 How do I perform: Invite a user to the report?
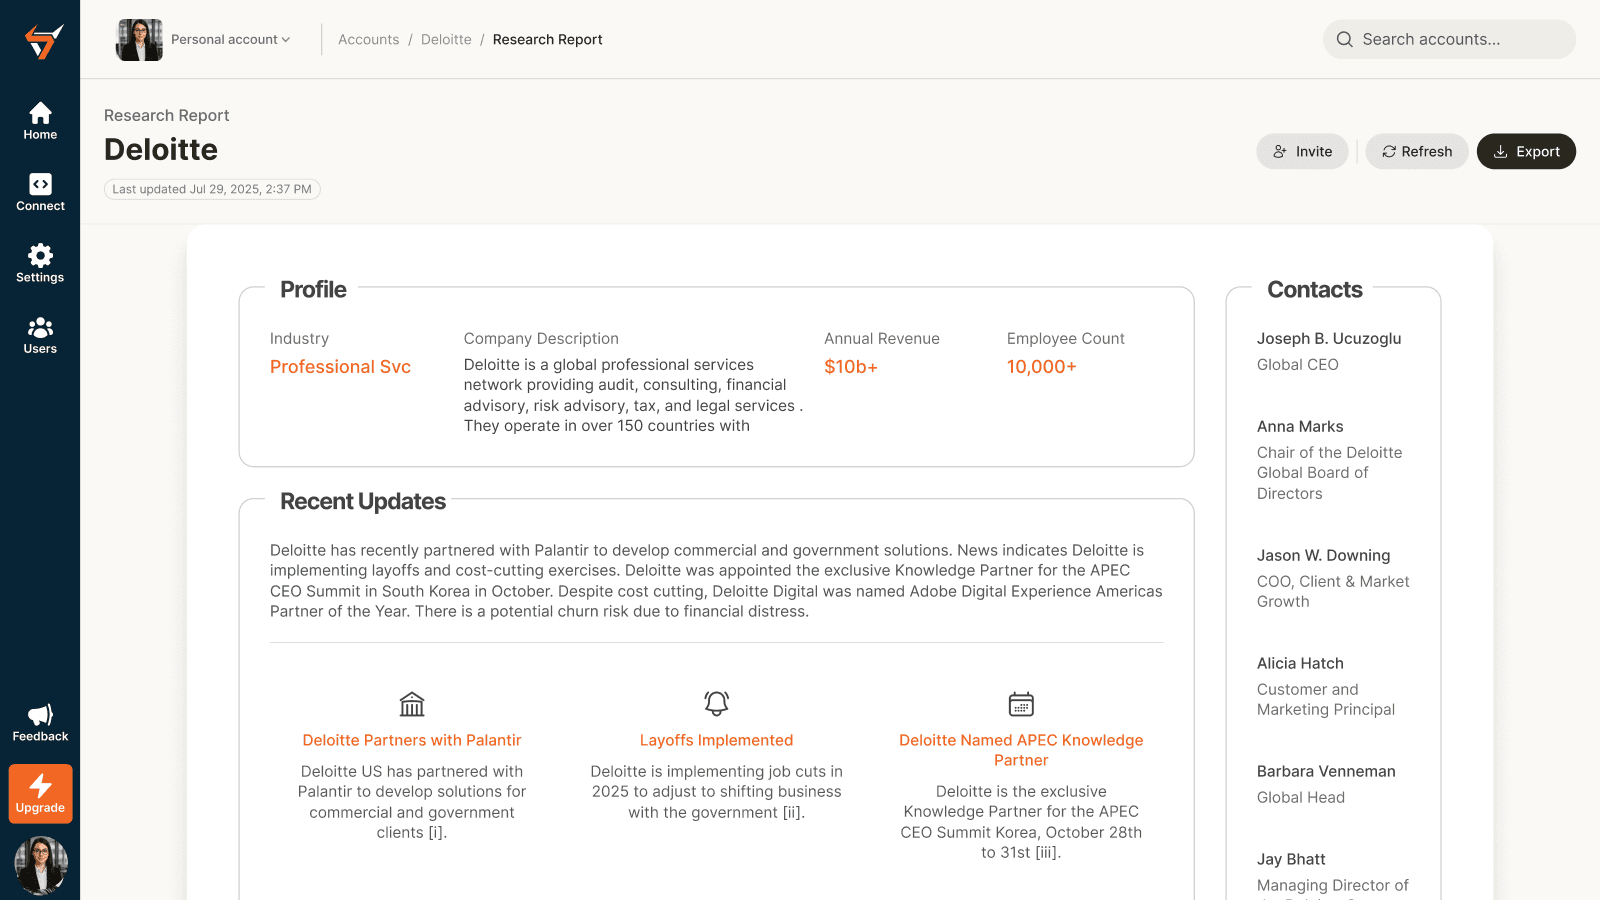point(1302,152)
